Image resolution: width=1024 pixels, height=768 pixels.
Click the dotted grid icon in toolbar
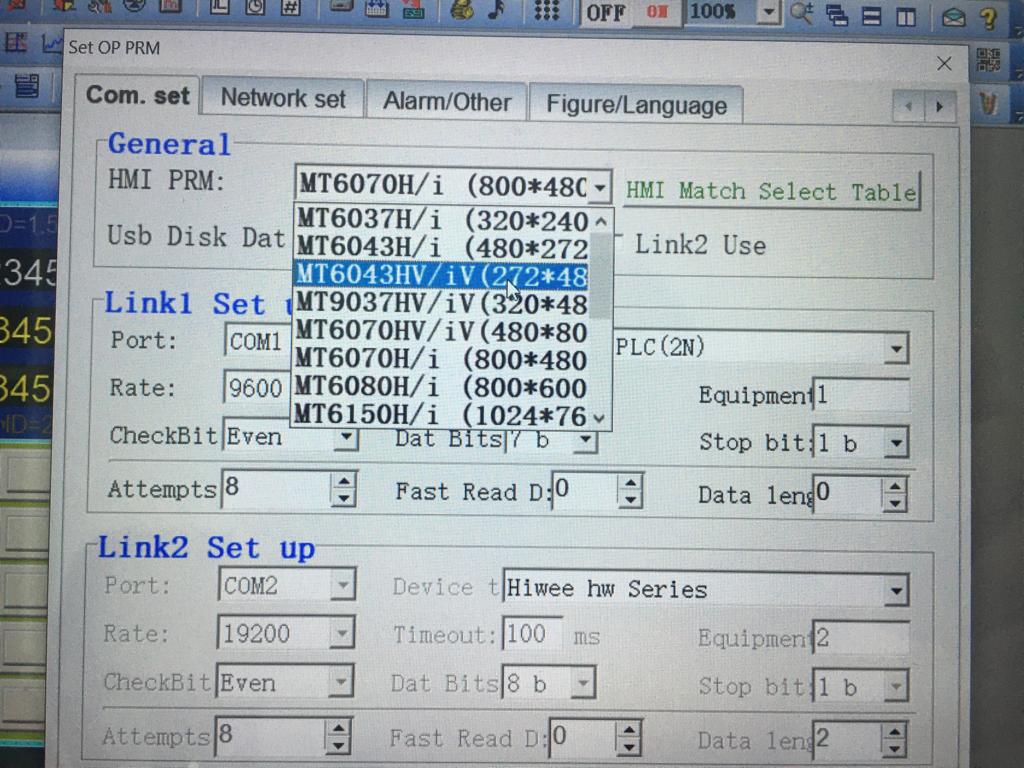[546, 10]
